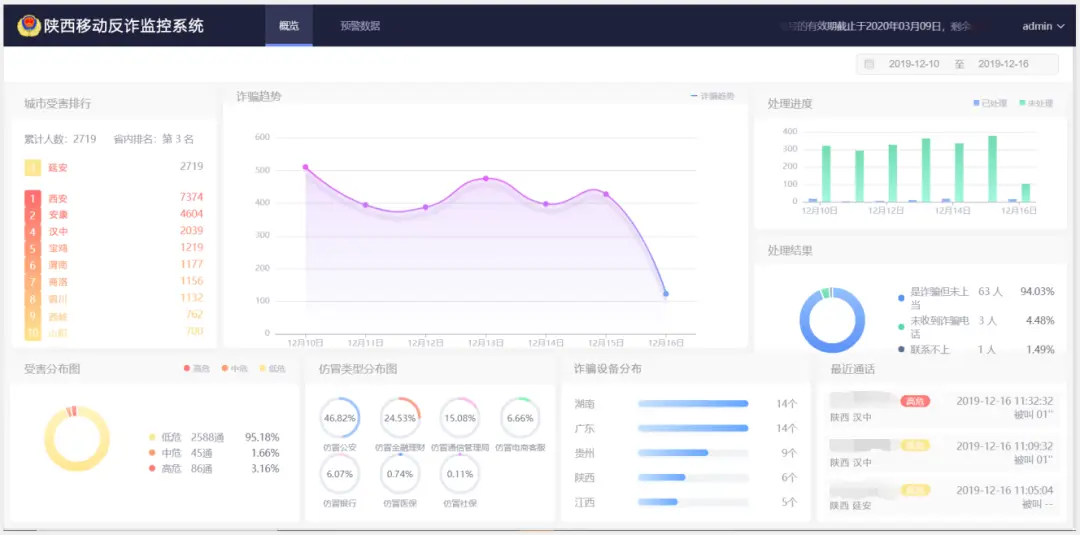Click the 江西 device progress bar
Image resolution: width=1080 pixels, height=535 pixels.
(693, 502)
